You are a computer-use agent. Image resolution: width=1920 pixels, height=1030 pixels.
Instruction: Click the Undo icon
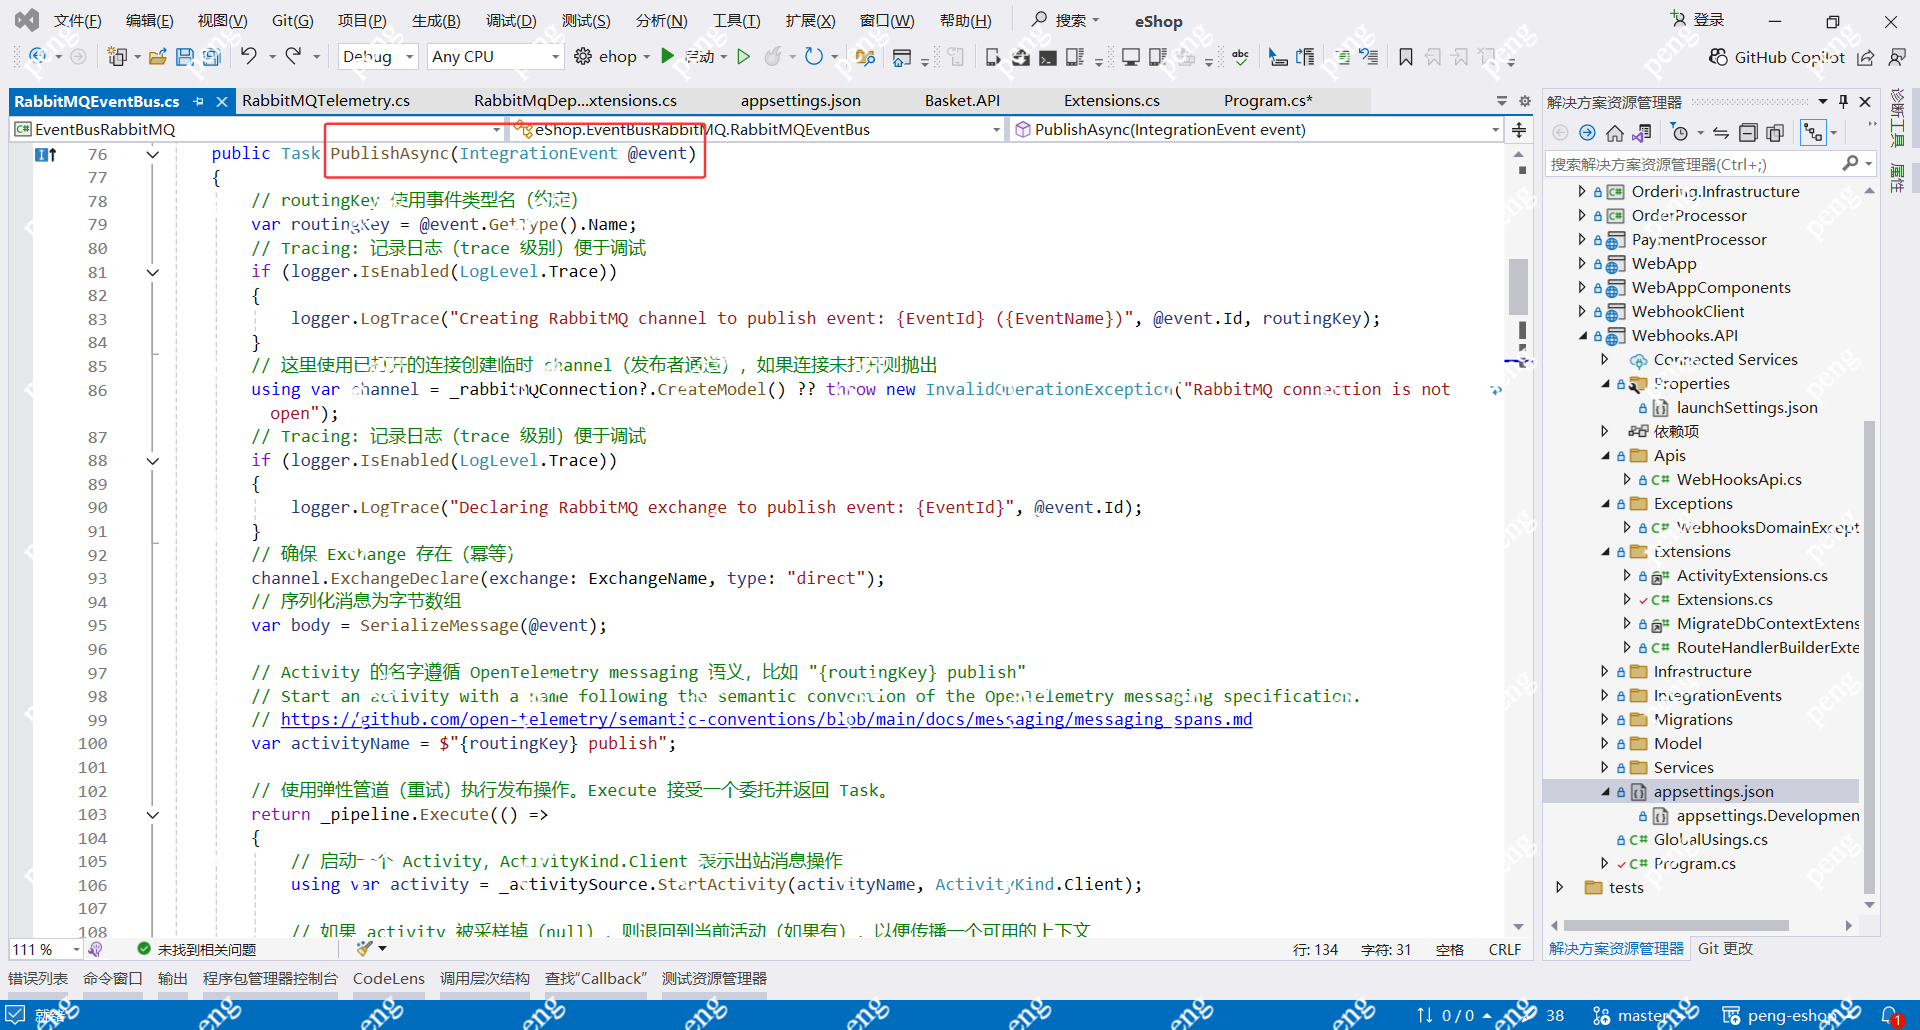pos(250,56)
